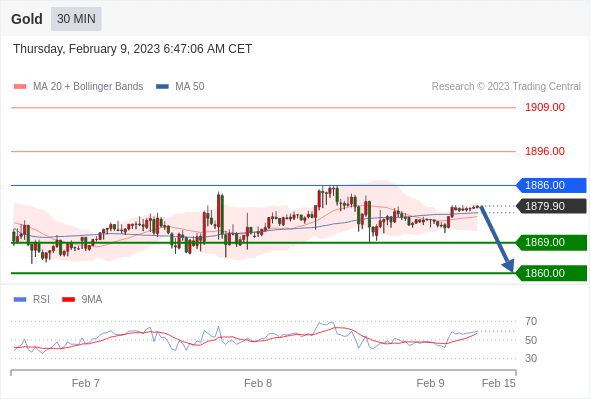Click the 9MA legend red swatch
590x400 pixels.
68,300
